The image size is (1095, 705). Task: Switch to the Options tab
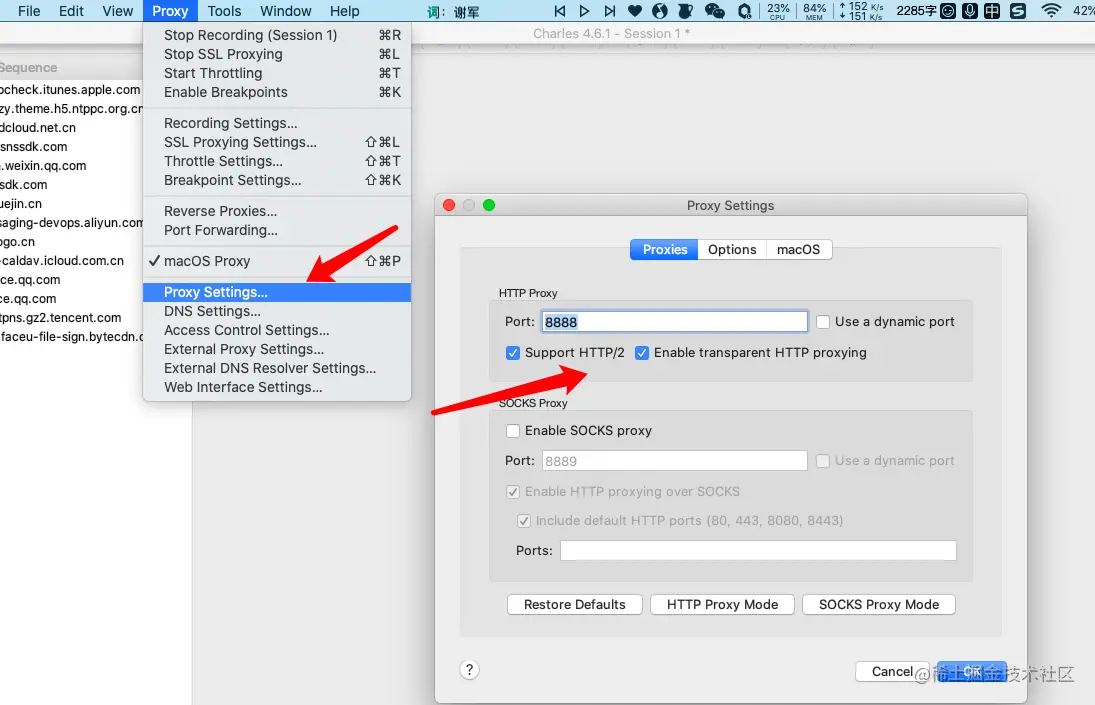coord(732,249)
